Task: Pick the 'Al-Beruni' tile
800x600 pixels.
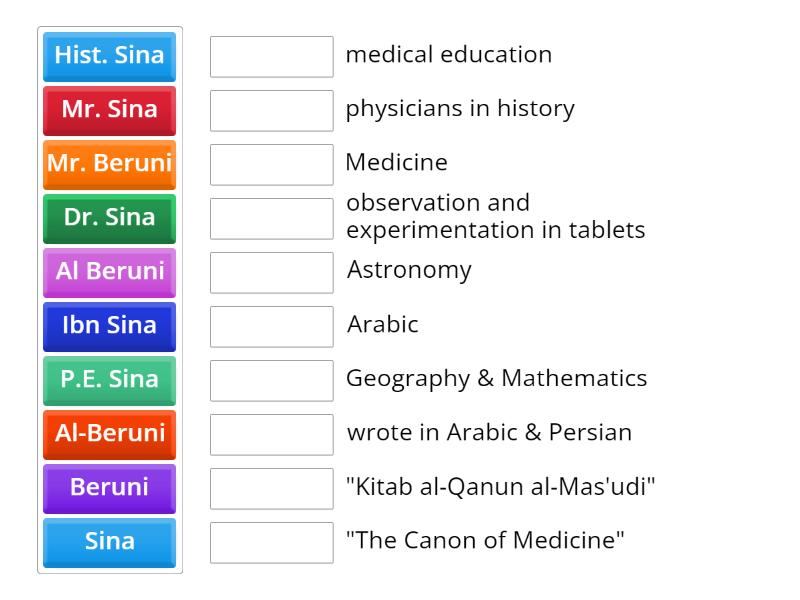Action: 109,435
